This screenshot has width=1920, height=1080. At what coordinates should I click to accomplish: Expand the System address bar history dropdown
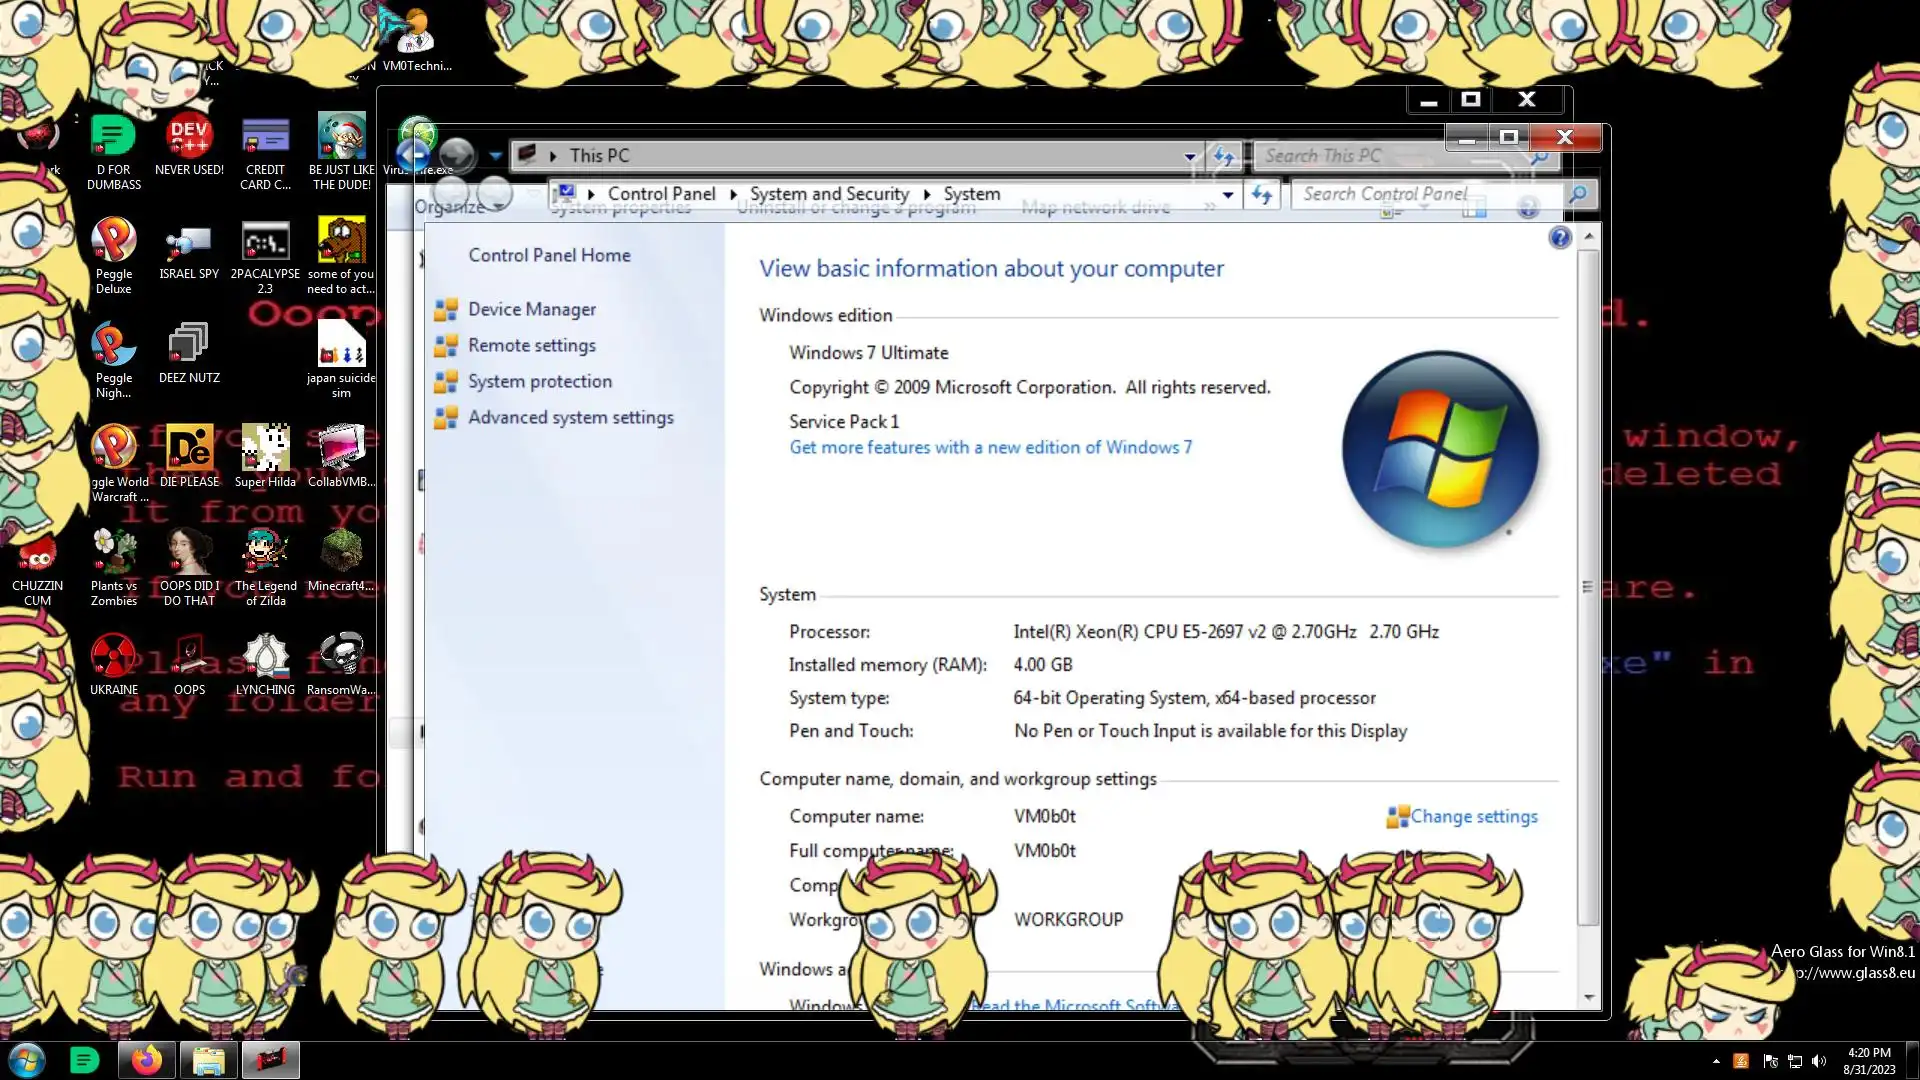[1227, 194]
